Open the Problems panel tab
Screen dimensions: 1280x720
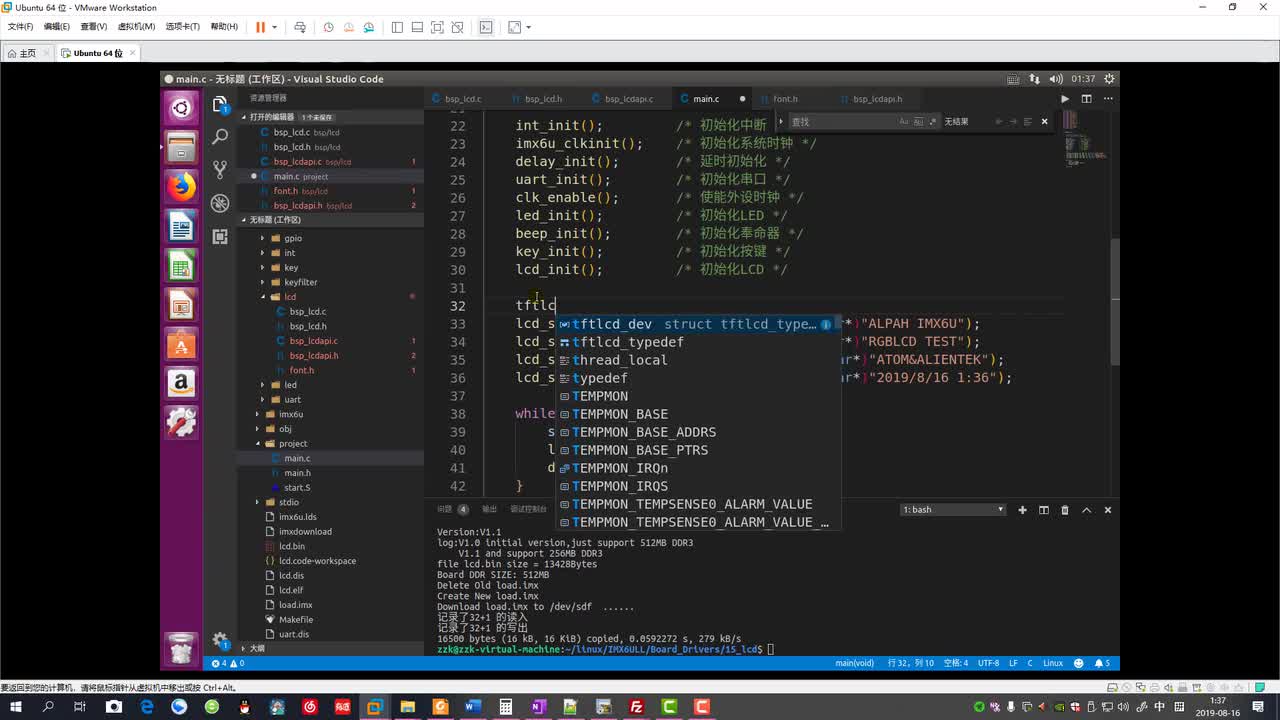point(452,509)
